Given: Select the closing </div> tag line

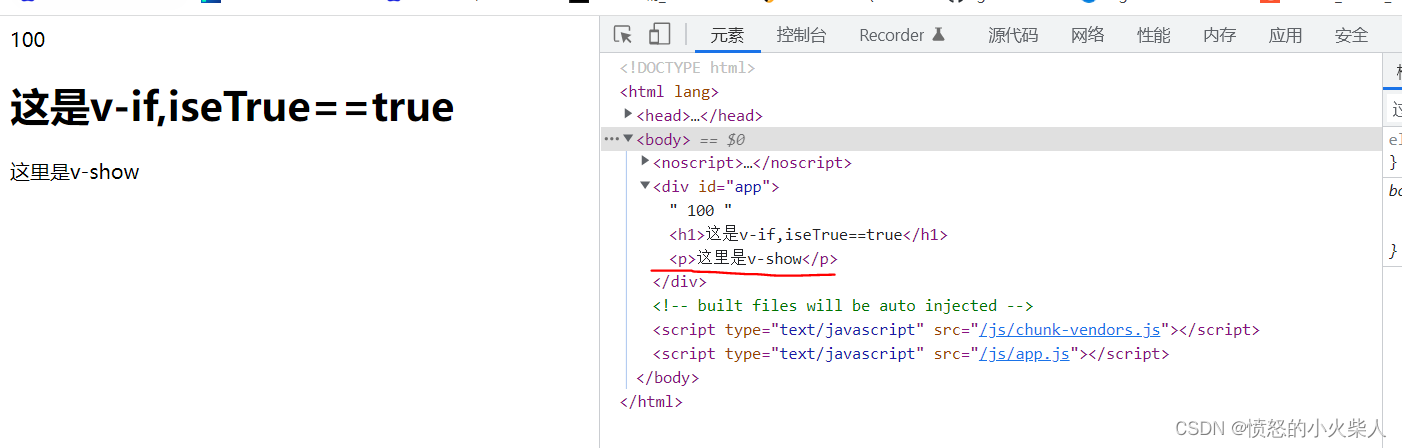Looking at the screenshot, I should 679,282.
